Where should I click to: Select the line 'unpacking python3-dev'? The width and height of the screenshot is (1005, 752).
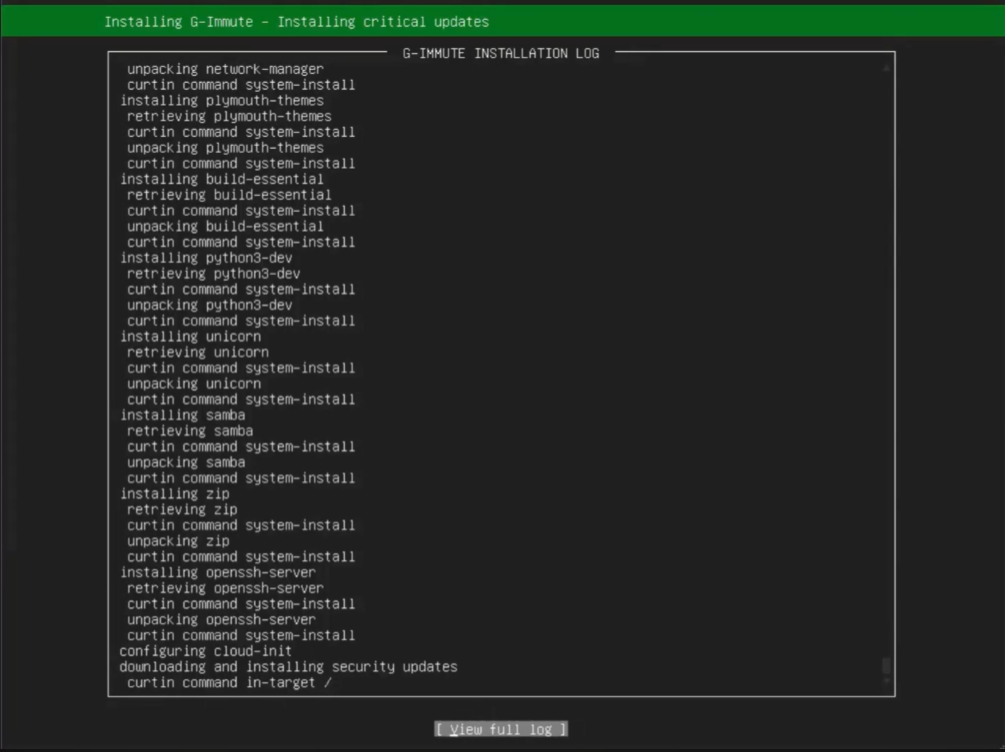pos(210,305)
